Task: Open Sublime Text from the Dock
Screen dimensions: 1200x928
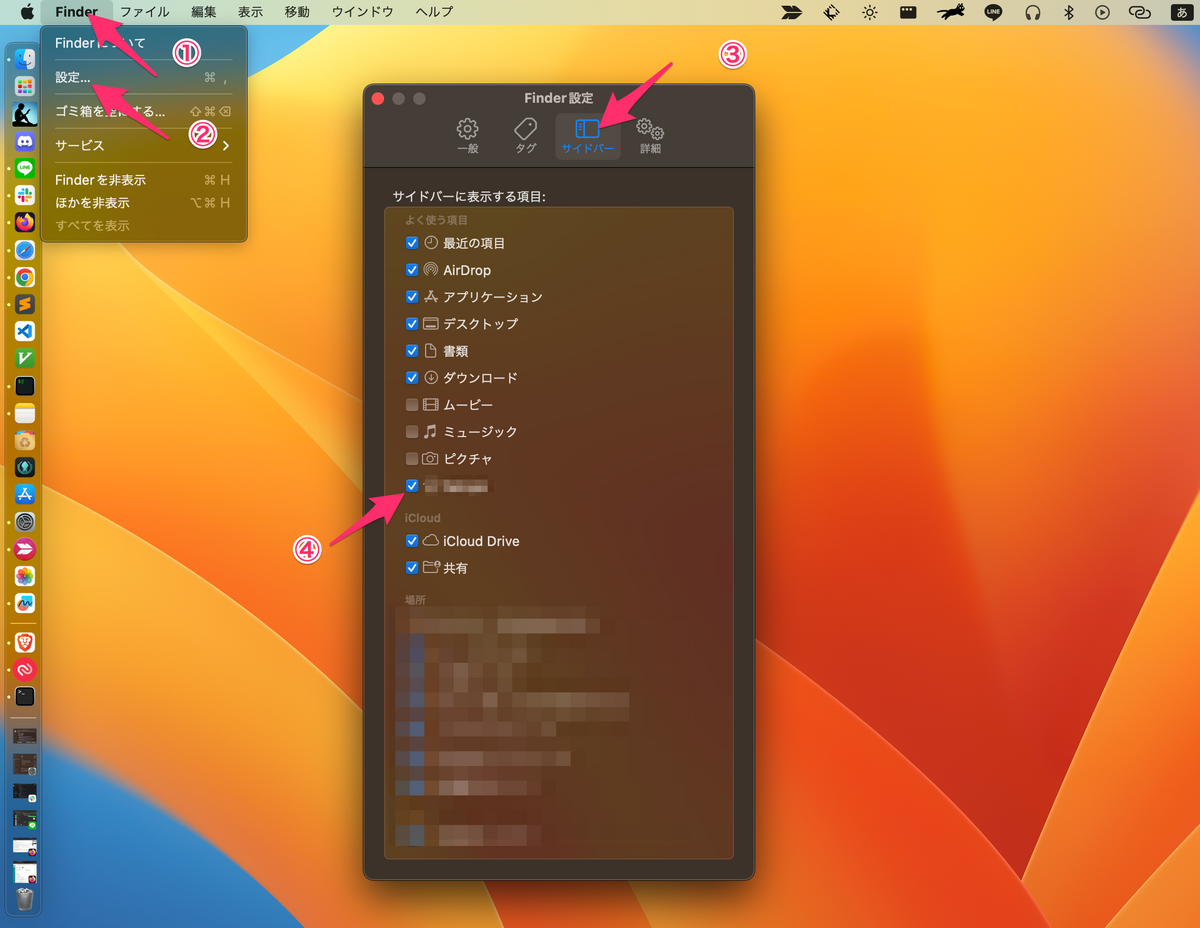Action: click(25, 304)
